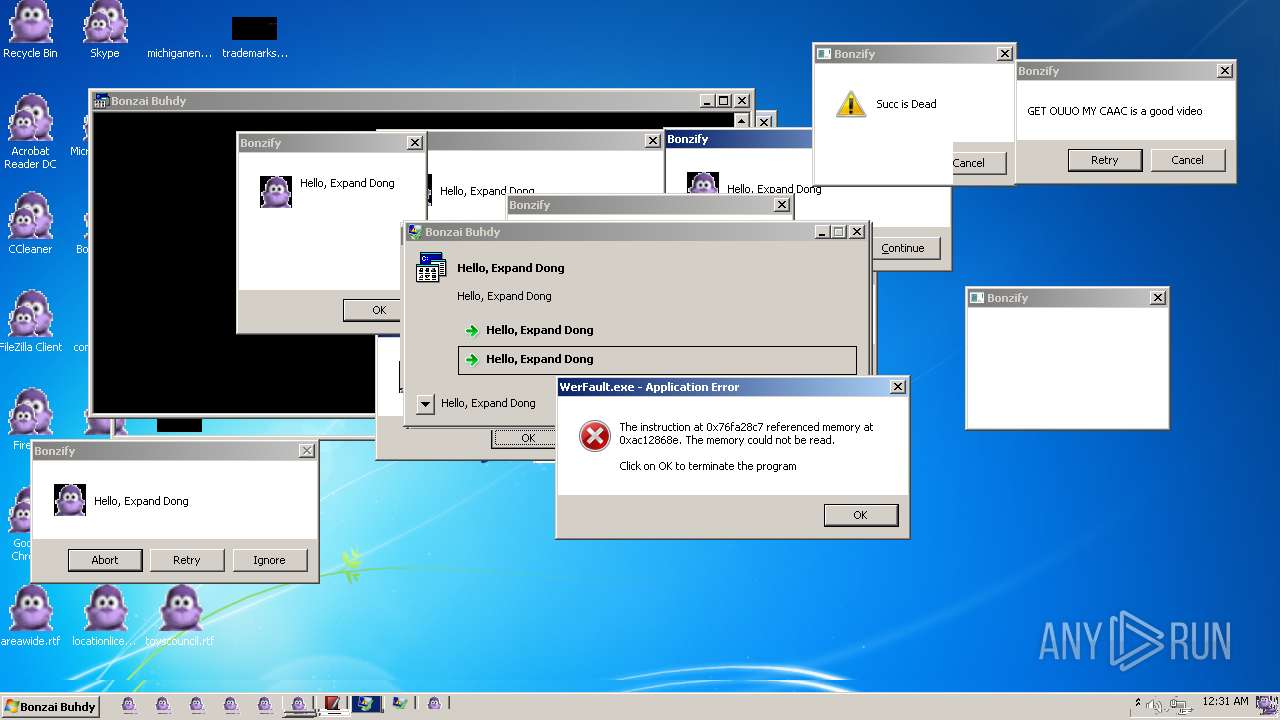This screenshot has height=720, width=1280.
Task: Maximize the black Bonzai Buhdy window
Action: (x=723, y=101)
